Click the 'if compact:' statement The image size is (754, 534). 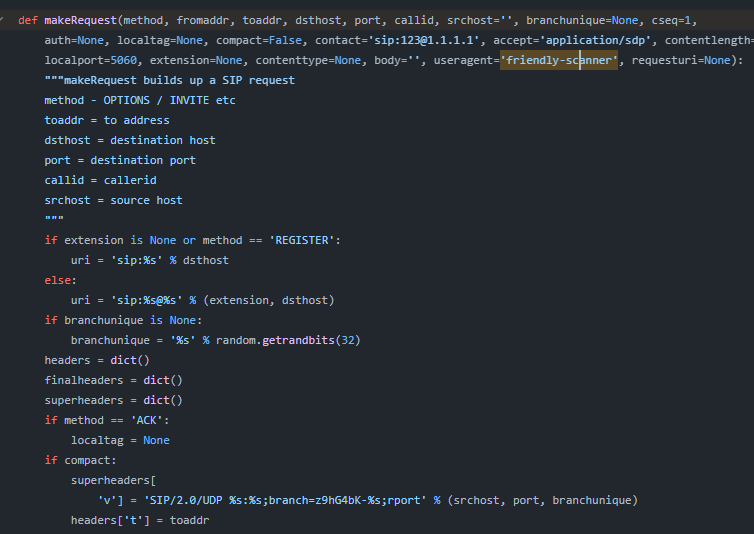[x=80, y=460]
